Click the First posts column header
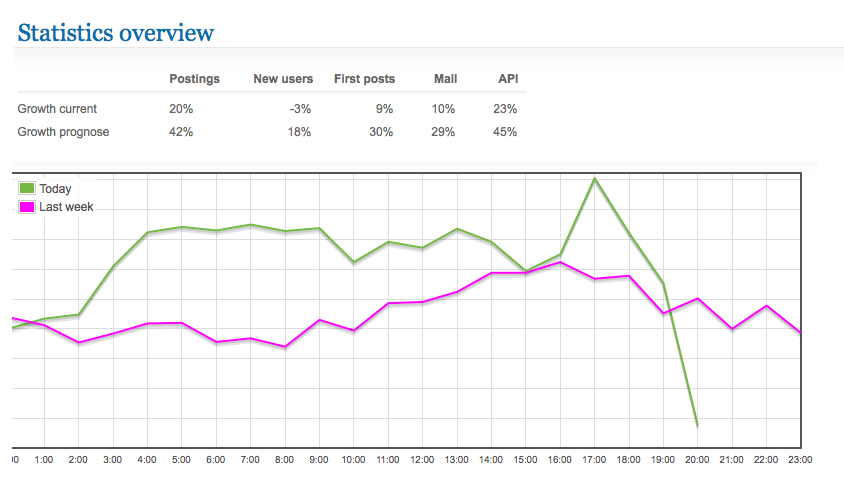The image size is (844, 501). [x=364, y=79]
